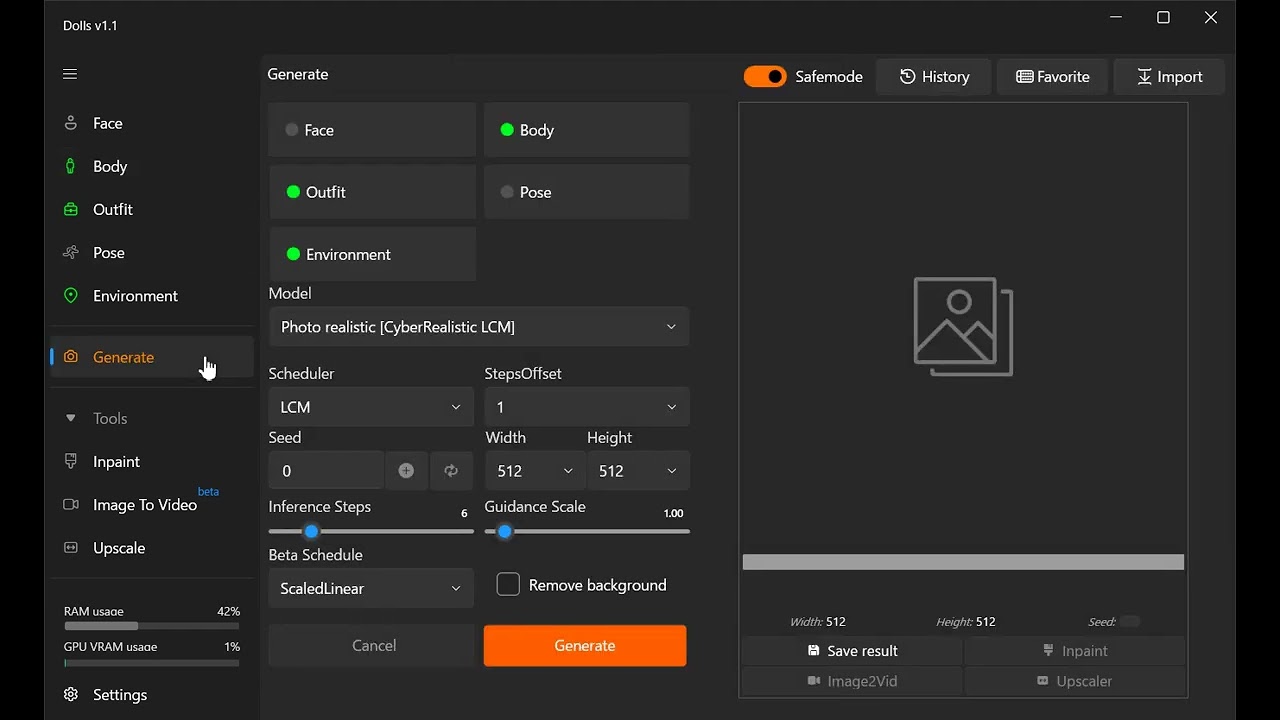Go to the Face page in sidebar
The height and width of the screenshot is (720, 1280).
click(150, 123)
